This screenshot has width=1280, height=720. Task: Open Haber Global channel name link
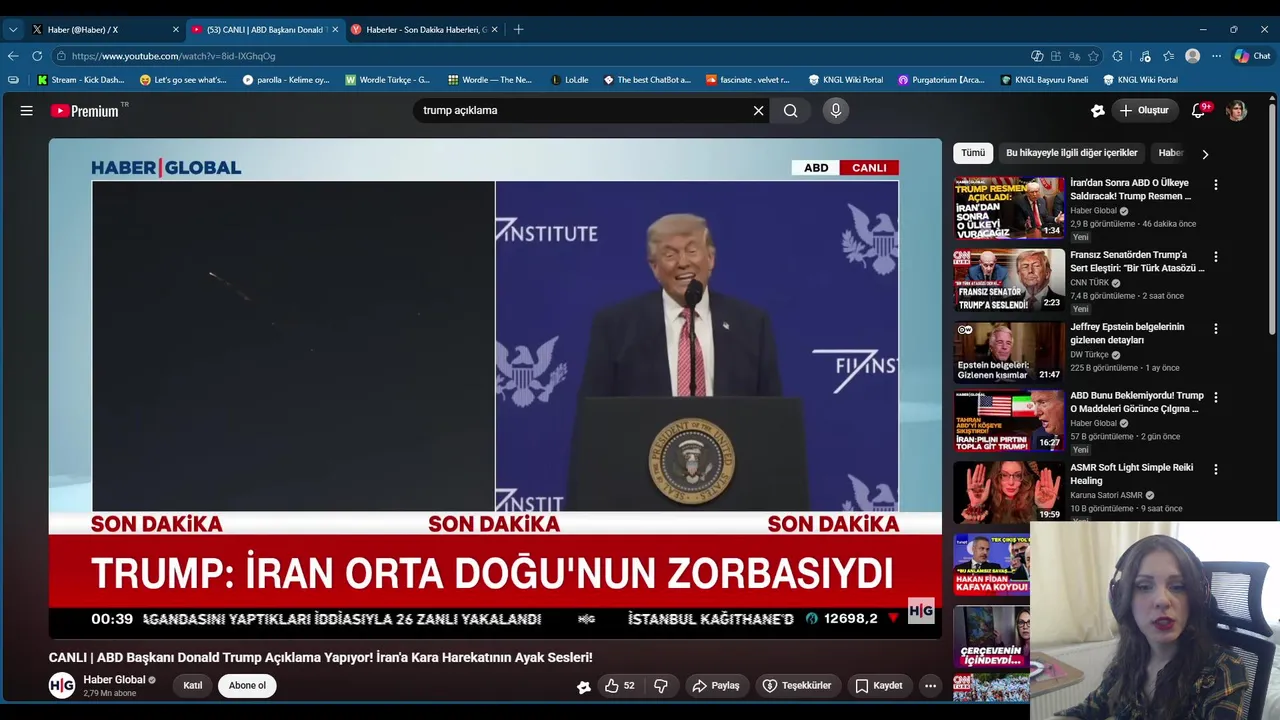114,680
